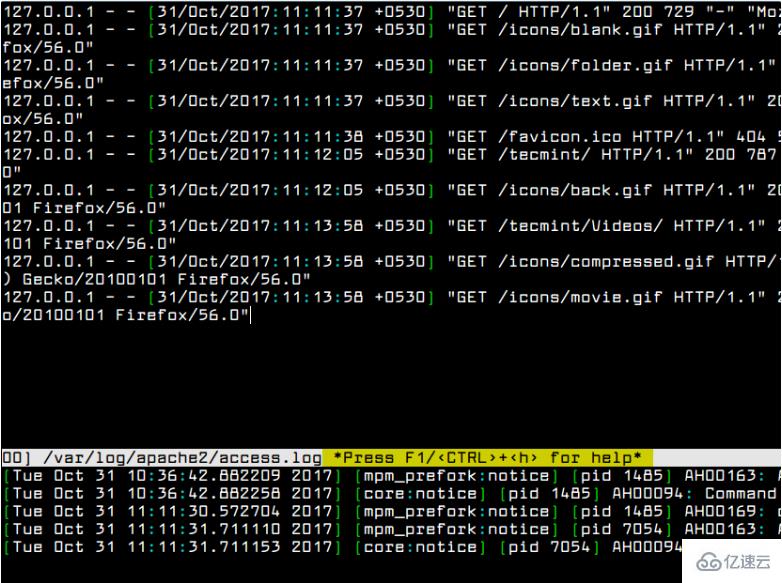This screenshot has height=583, width=782.
Task: Click the /favicon.ico 404 request line
Action: coord(391,136)
